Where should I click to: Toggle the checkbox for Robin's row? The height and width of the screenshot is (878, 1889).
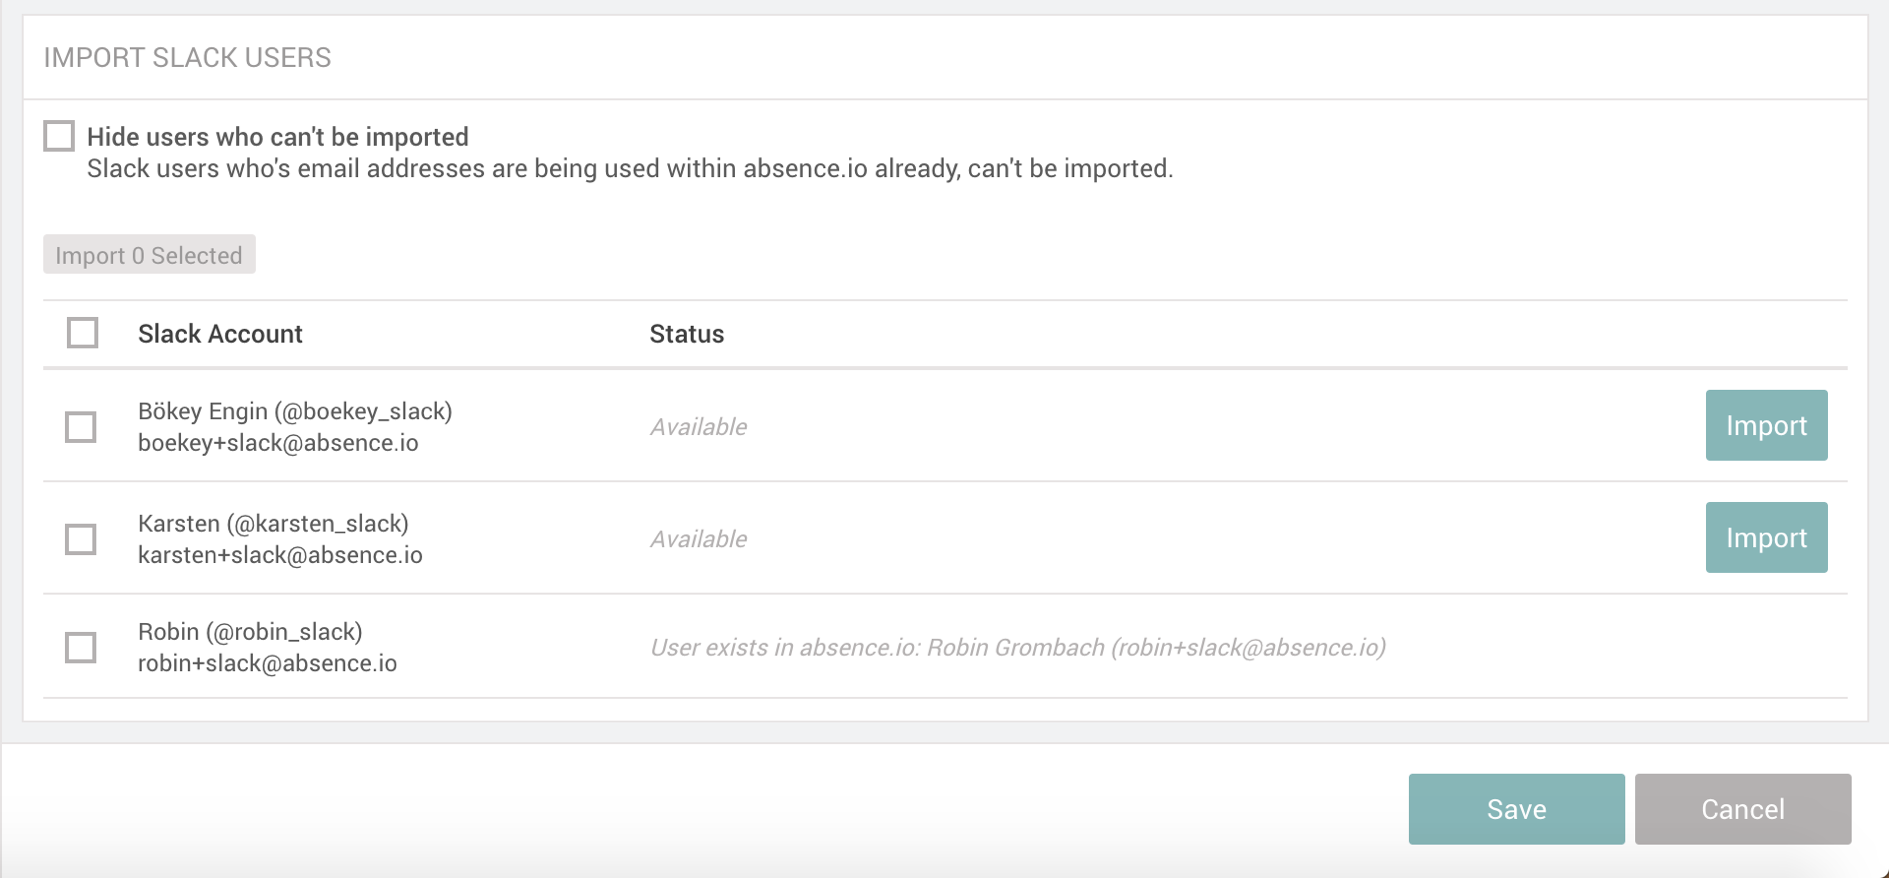click(x=81, y=647)
